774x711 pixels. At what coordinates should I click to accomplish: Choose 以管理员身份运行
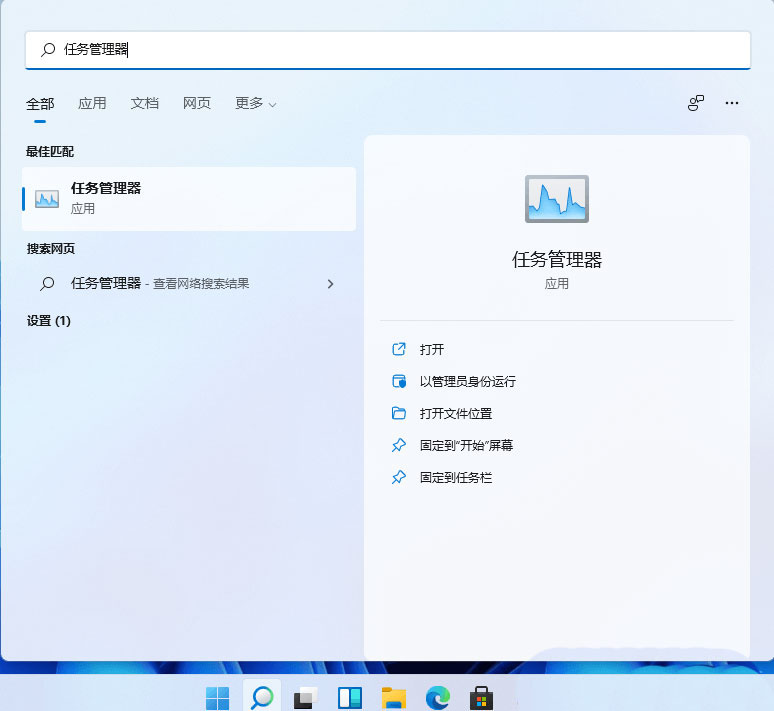[x=467, y=381]
